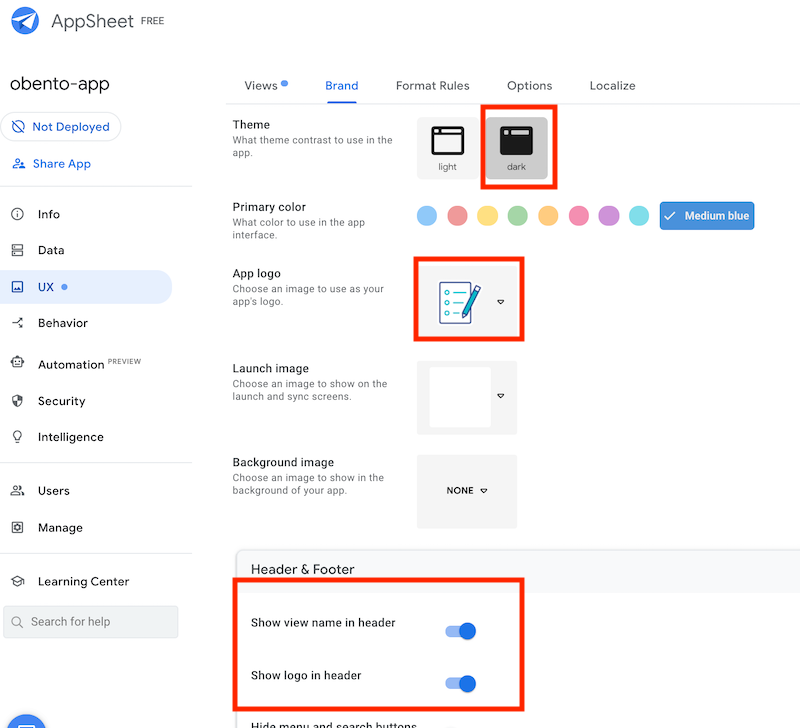Select the light theme option
800x728 pixels.
(x=447, y=148)
